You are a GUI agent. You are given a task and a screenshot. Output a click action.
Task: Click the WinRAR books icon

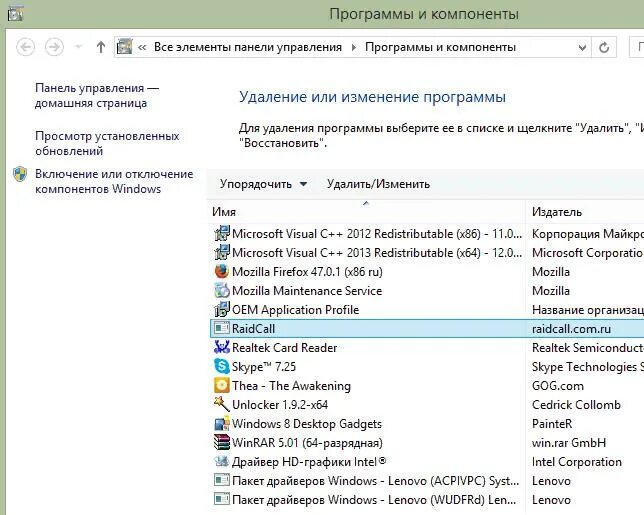[x=222, y=442]
